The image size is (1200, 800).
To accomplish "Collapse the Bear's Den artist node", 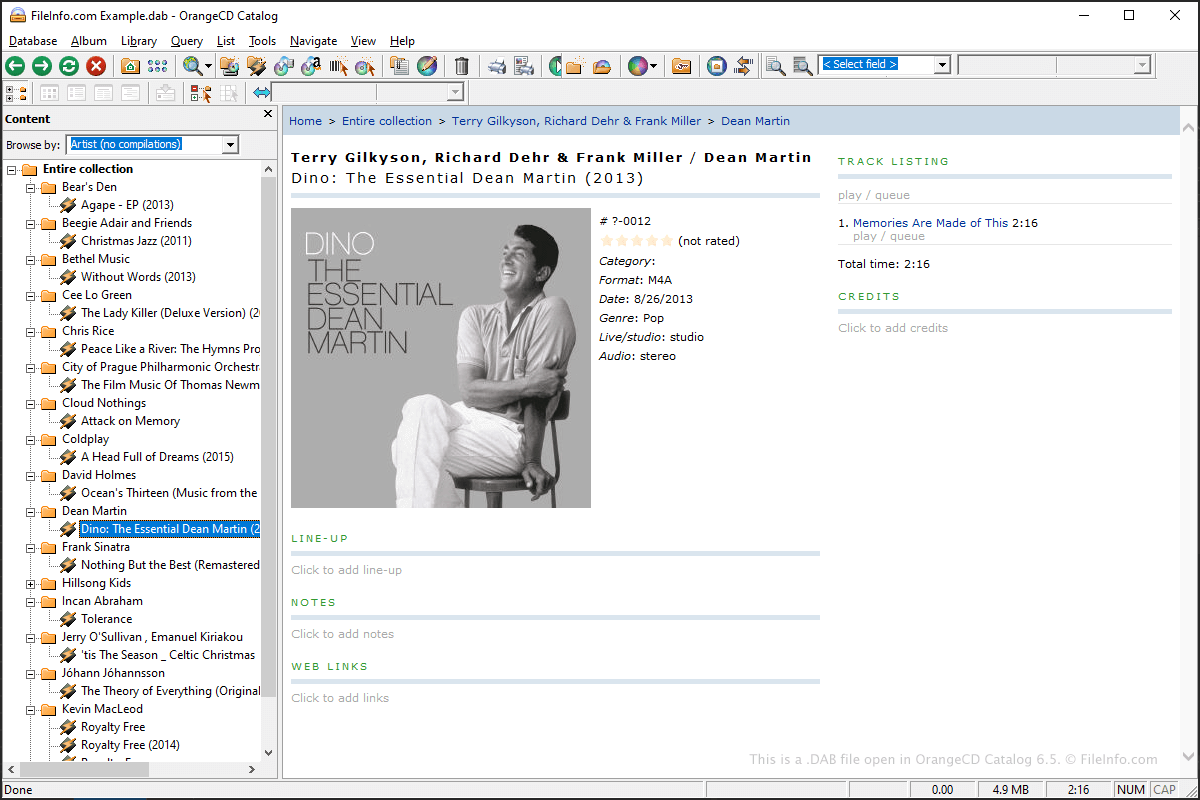I will [x=31, y=187].
